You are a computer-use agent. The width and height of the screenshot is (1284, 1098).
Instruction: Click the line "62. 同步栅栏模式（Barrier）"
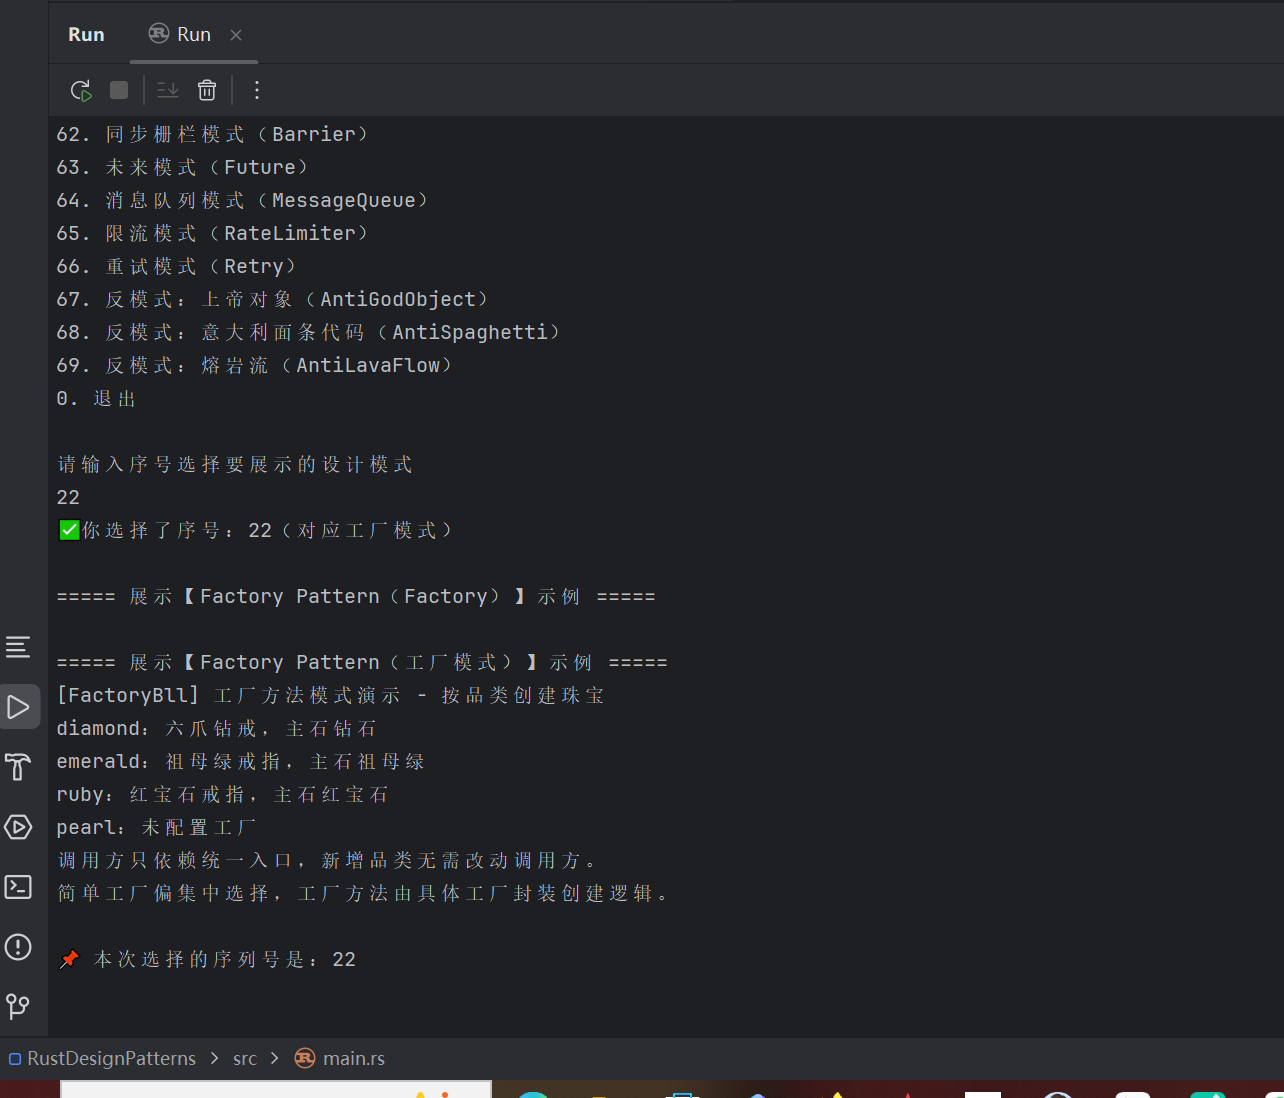pyautogui.click(x=213, y=134)
